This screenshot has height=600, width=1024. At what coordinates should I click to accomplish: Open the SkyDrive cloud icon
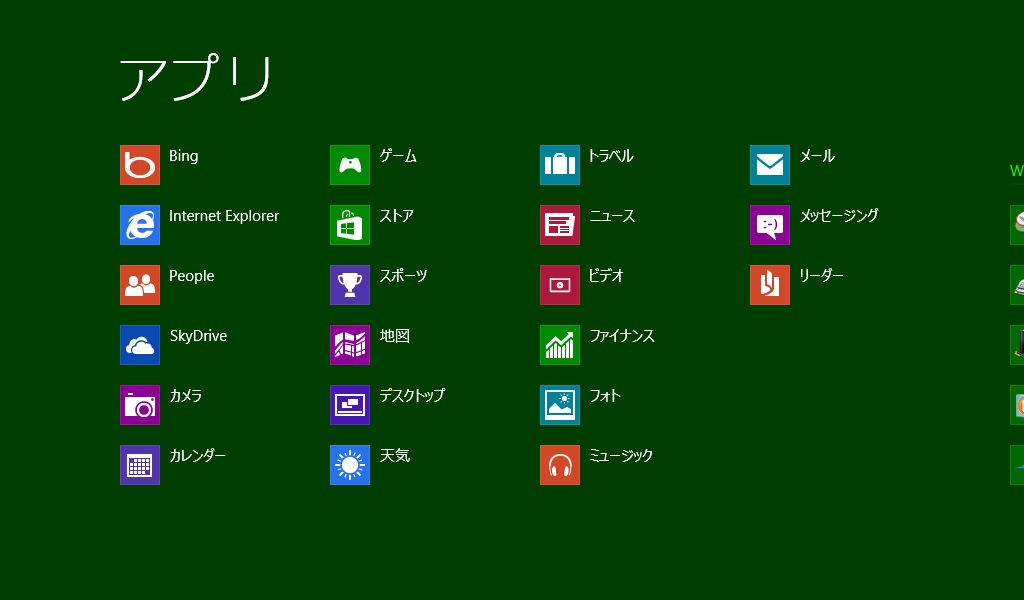(x=140, y=345)
